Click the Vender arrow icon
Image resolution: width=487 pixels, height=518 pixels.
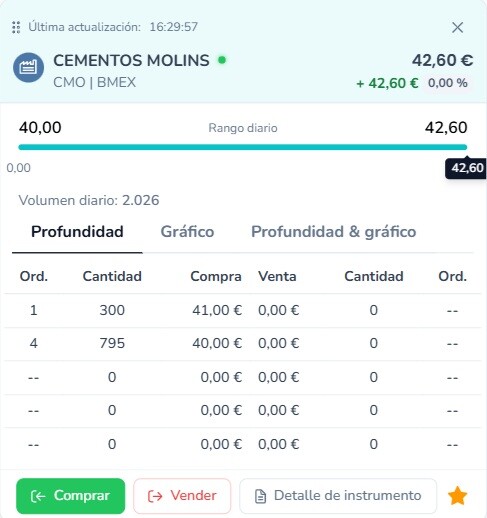coord(155,496)
